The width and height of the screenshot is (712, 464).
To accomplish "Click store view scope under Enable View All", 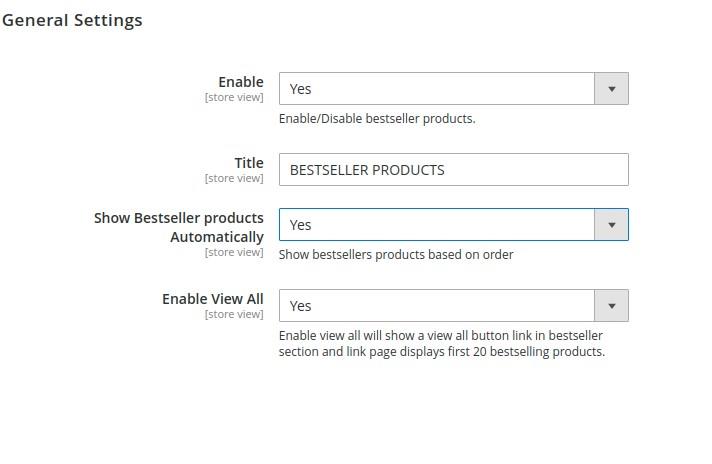I will click(x=234, y=315).
